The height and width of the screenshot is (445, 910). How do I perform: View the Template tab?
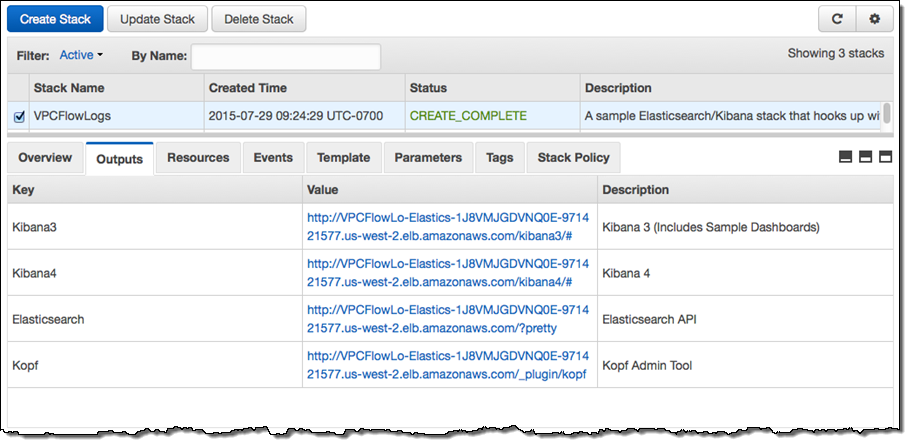coord(343,158)
